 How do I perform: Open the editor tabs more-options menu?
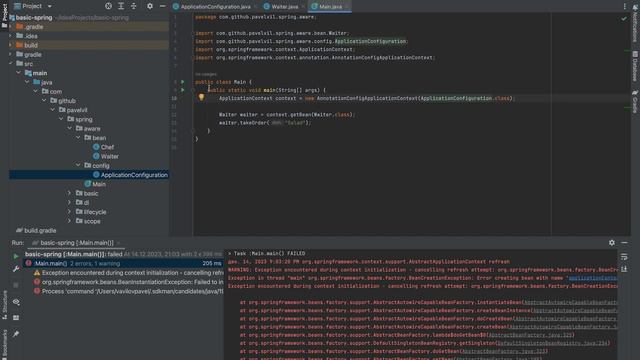click(624, 6)
